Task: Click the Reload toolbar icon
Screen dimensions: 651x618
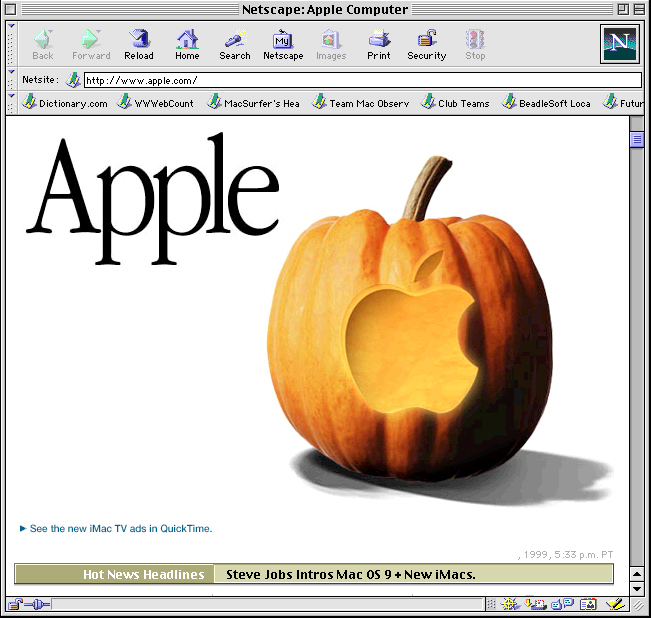Action: point(139,44)
